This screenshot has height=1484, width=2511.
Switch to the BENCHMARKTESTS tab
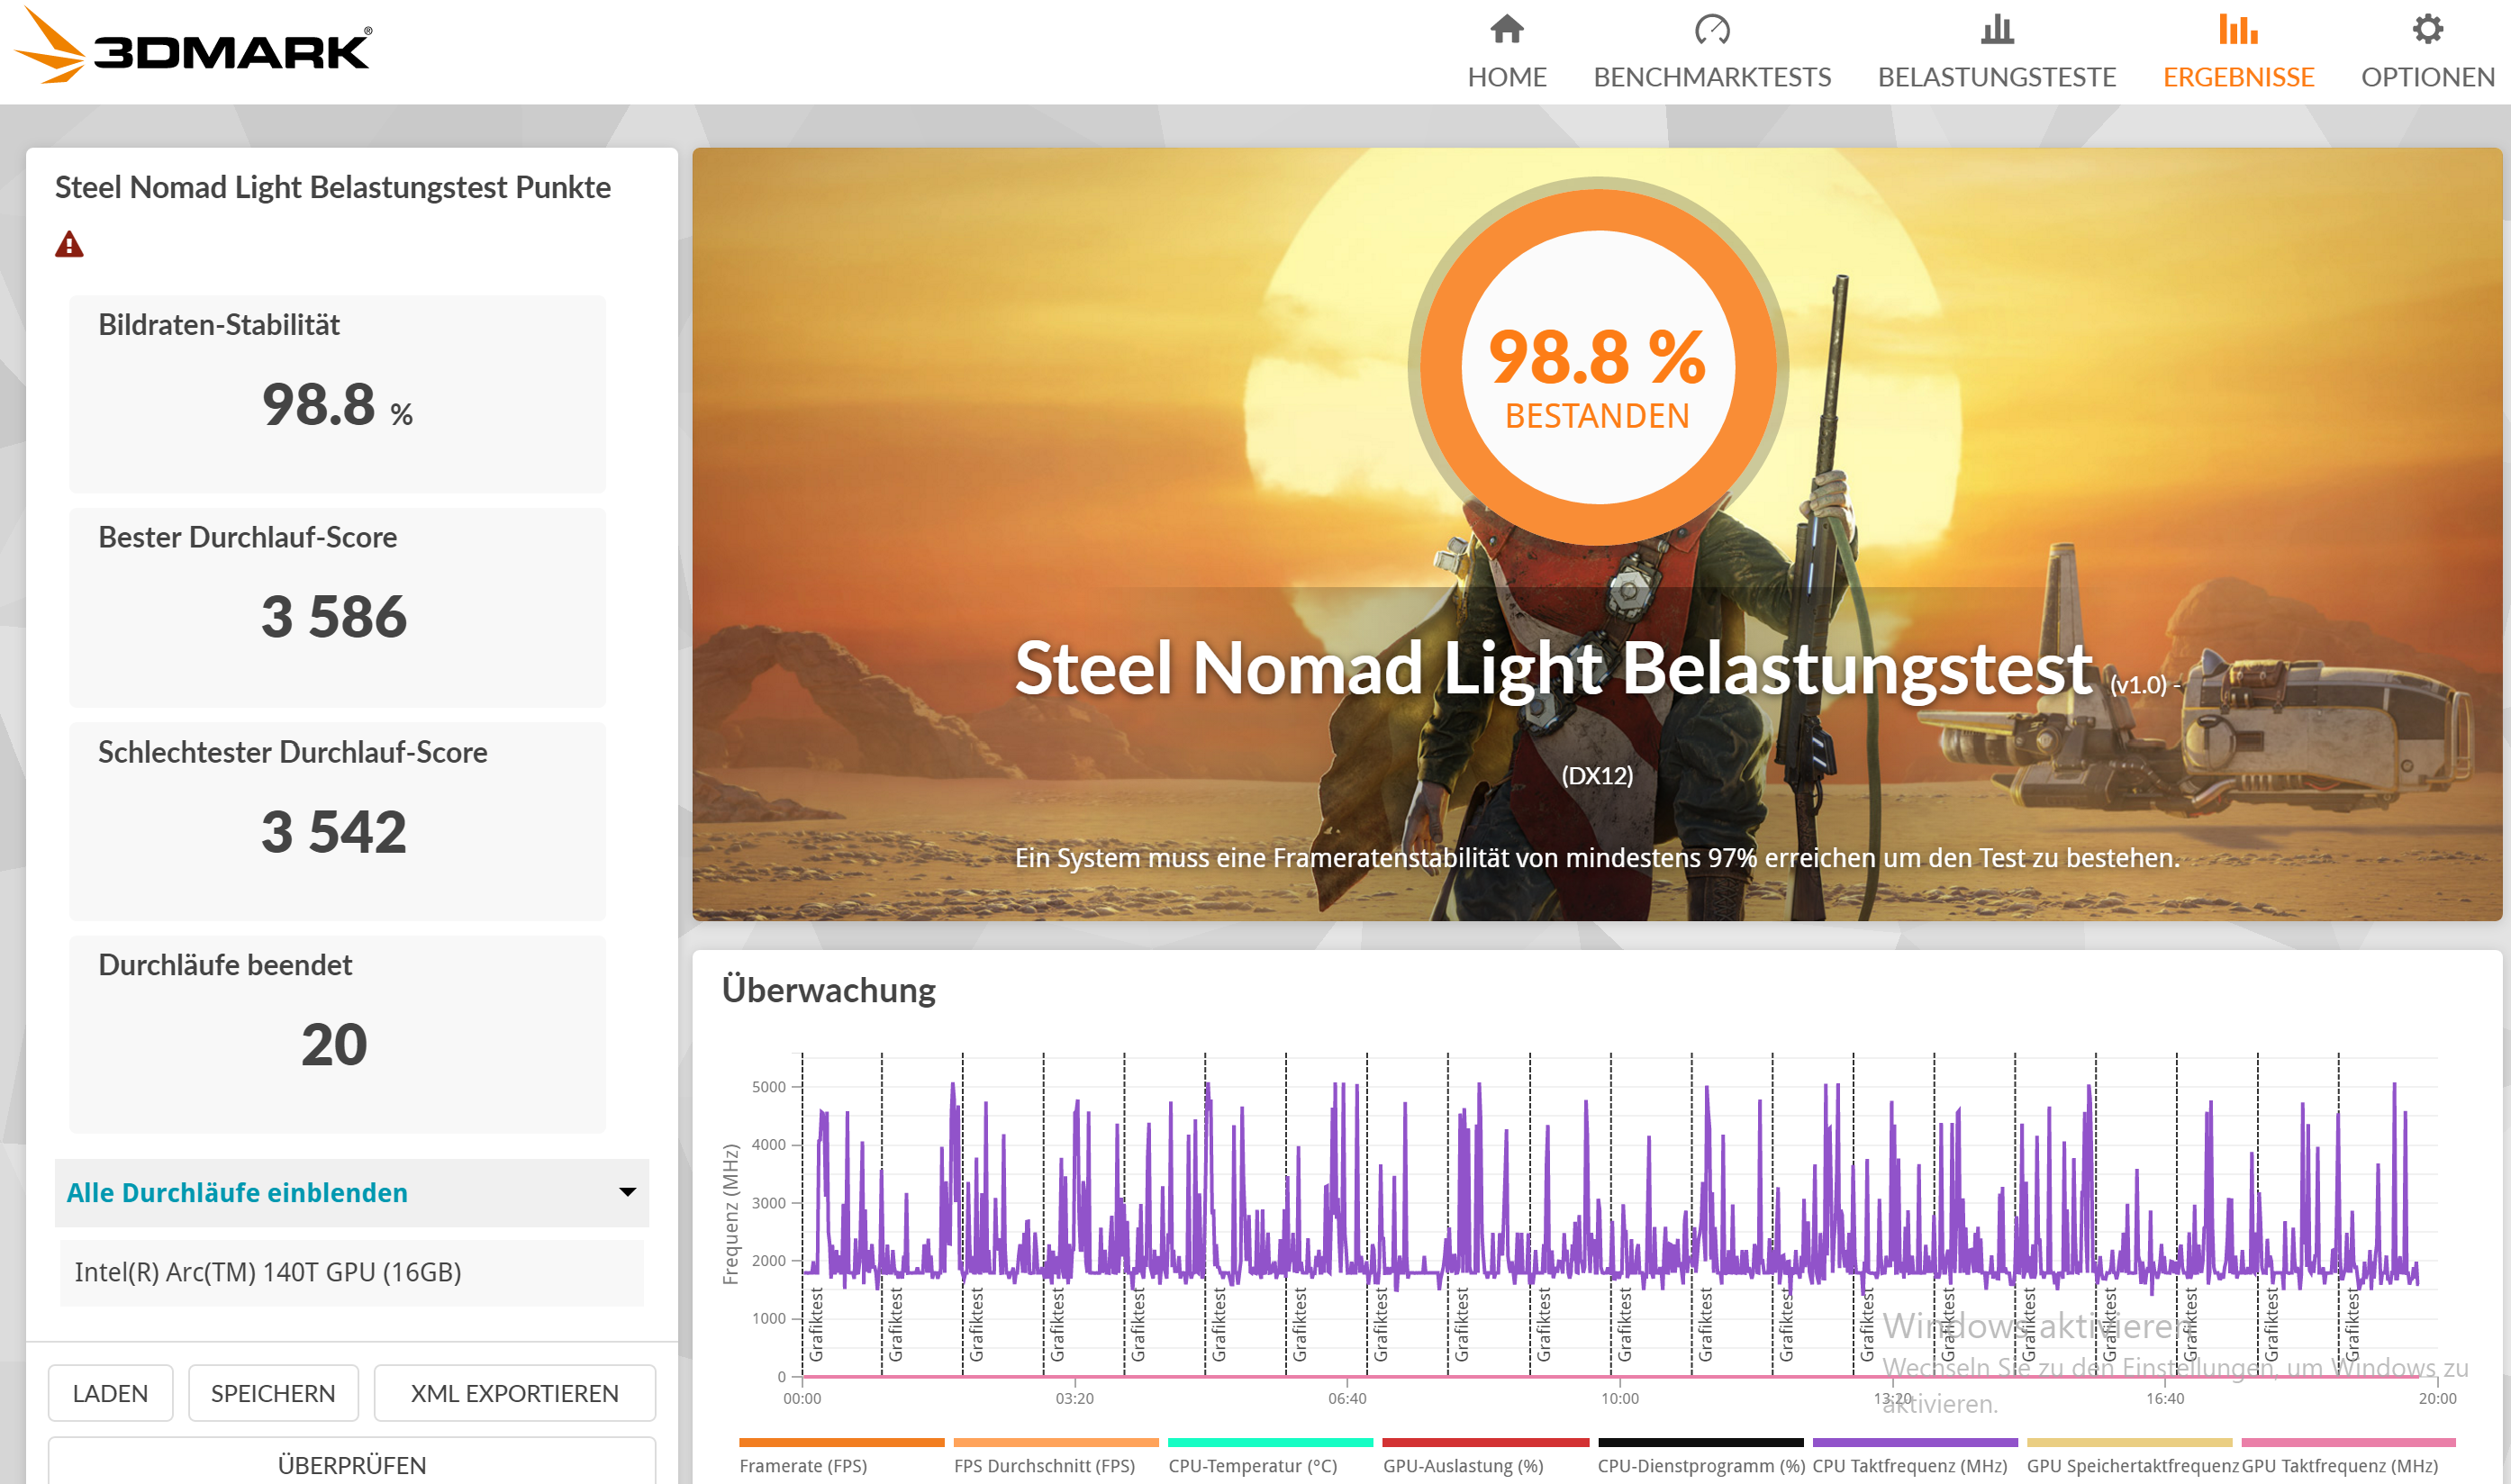coord(1711,77)
